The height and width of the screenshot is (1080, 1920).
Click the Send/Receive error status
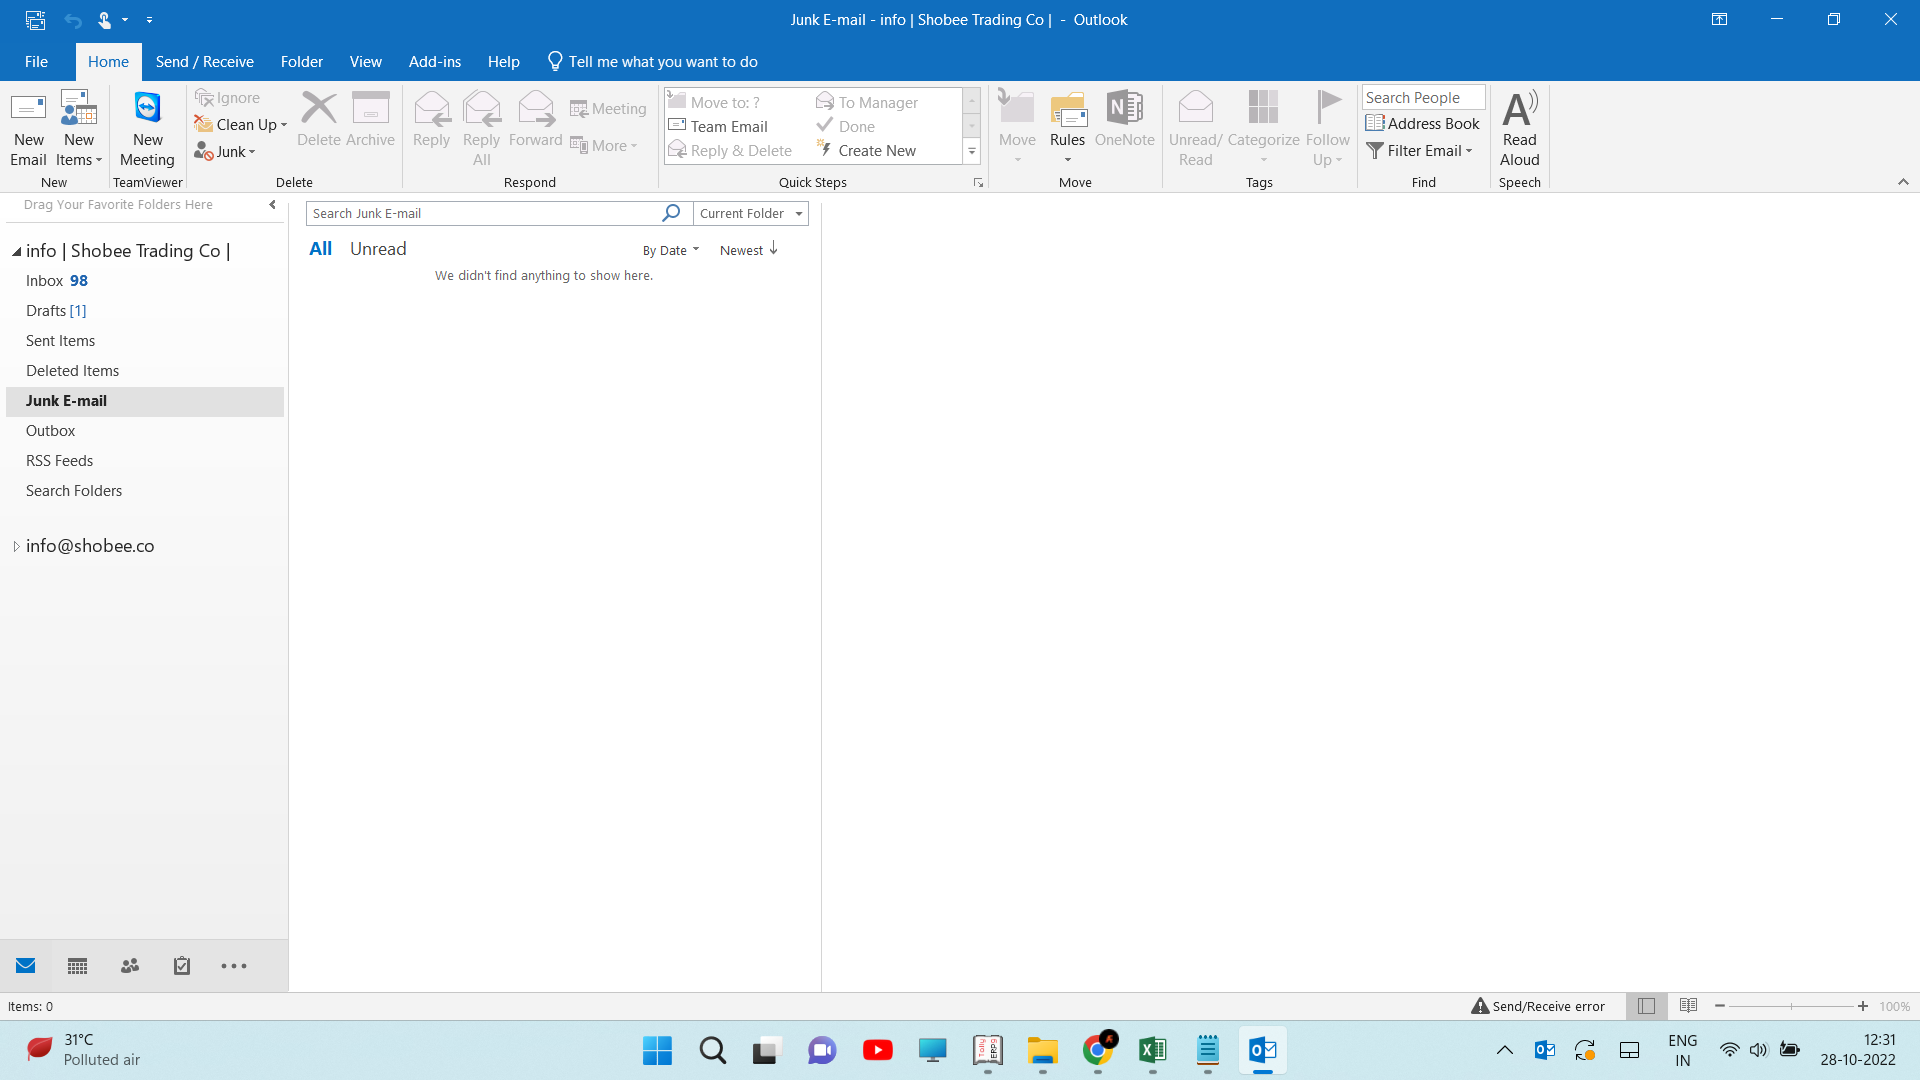(1538, 1006)
